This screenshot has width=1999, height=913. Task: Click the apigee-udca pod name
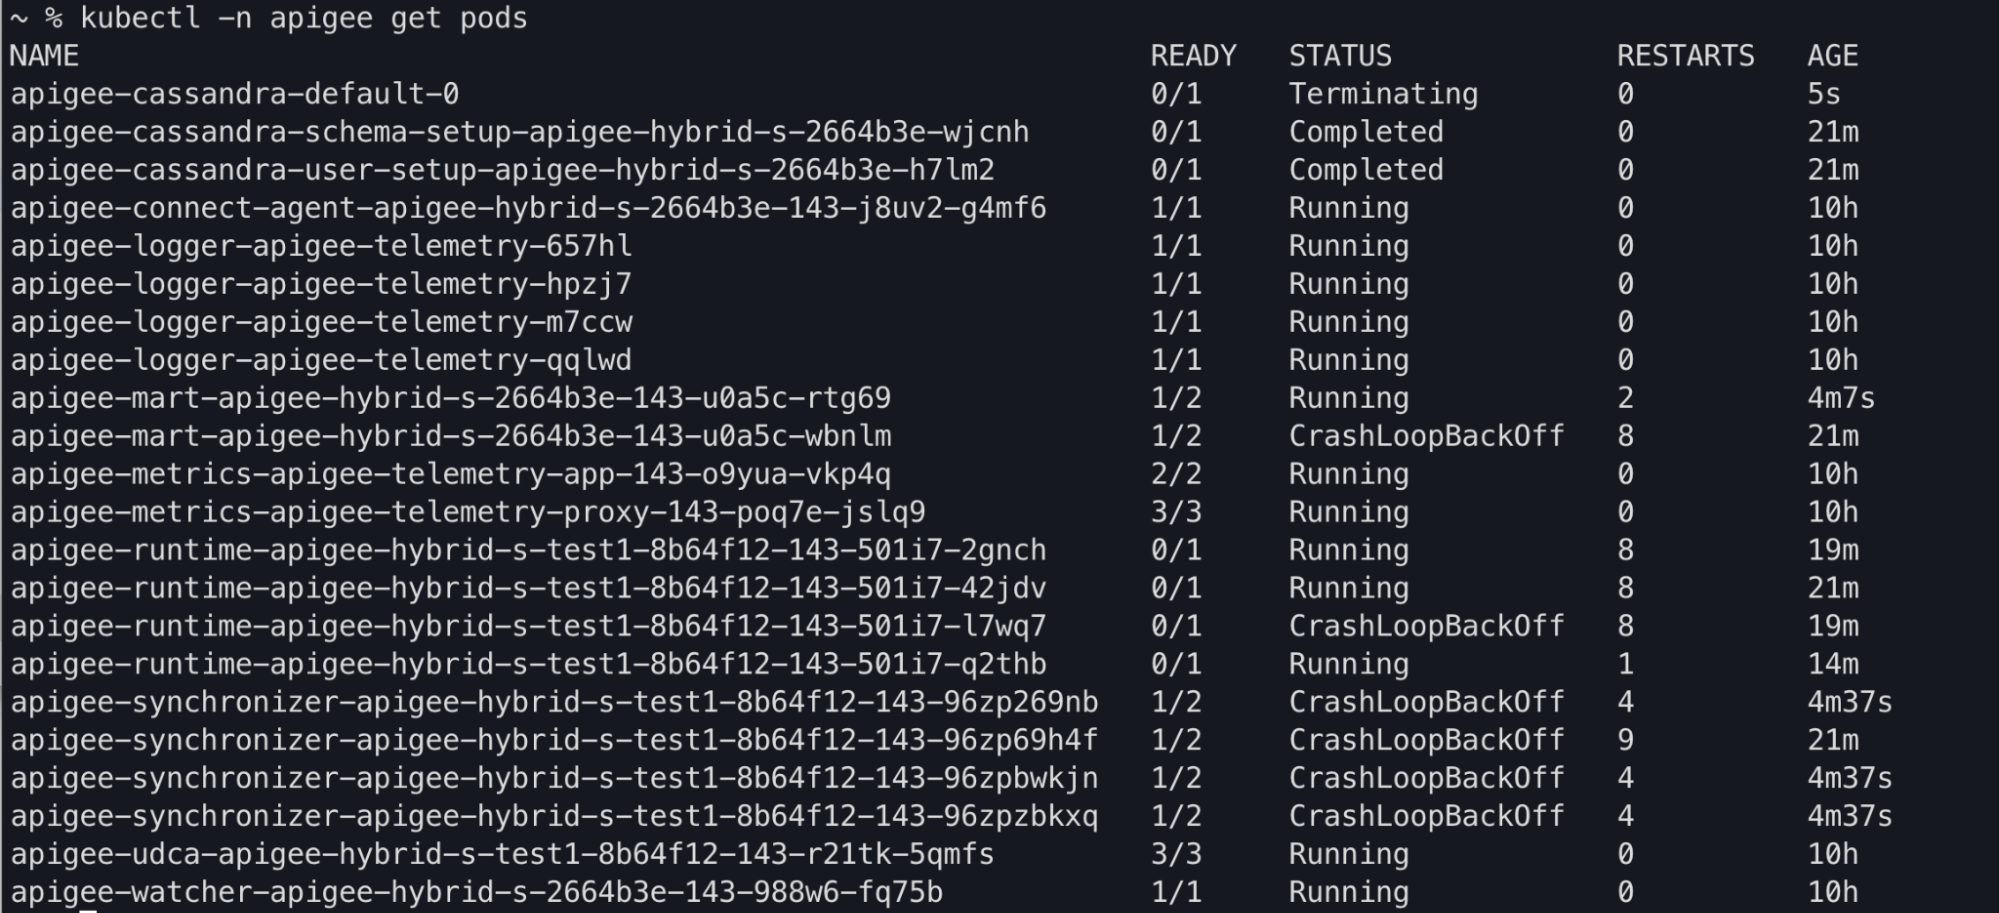(x=503, y=854)
